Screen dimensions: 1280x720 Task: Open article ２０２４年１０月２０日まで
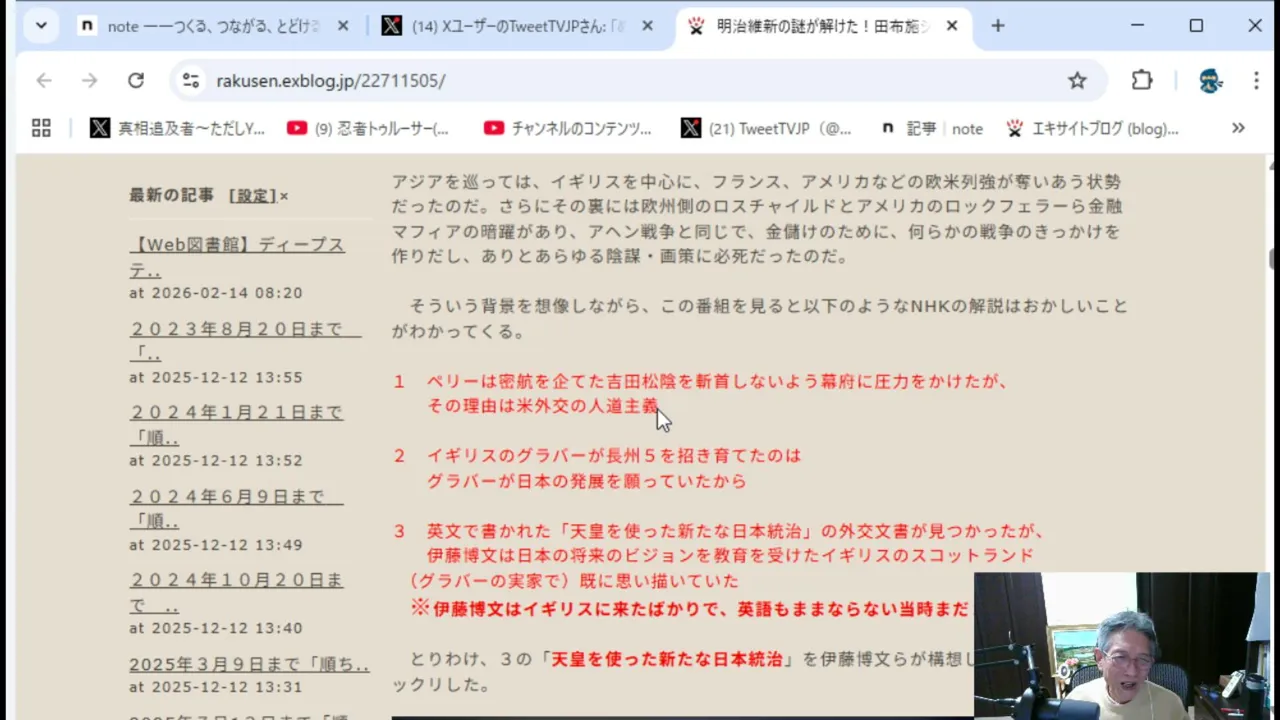(x=236, y=593)
